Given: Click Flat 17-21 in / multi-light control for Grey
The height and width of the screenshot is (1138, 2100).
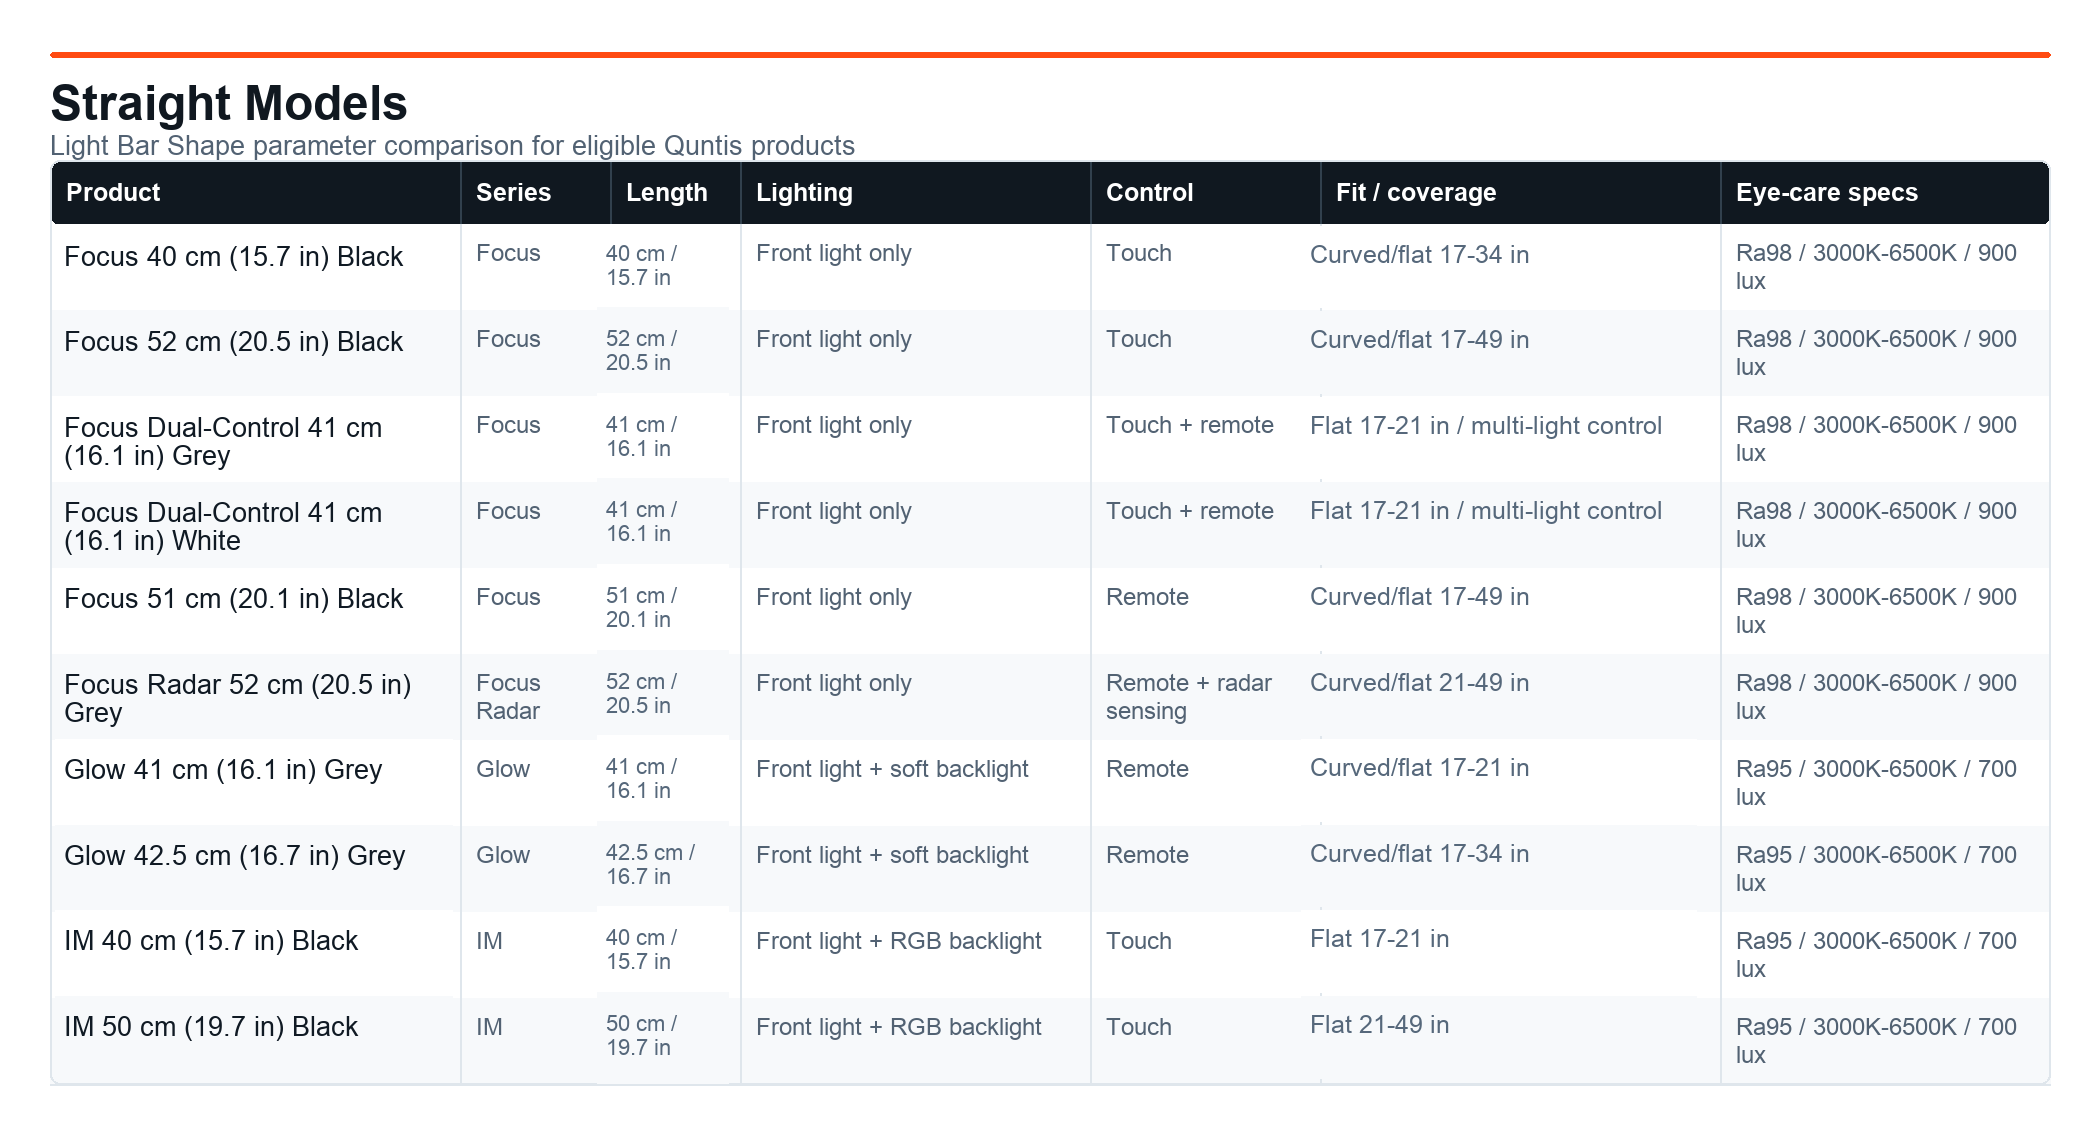Looking at the screenshot, I should (1486, 426).
